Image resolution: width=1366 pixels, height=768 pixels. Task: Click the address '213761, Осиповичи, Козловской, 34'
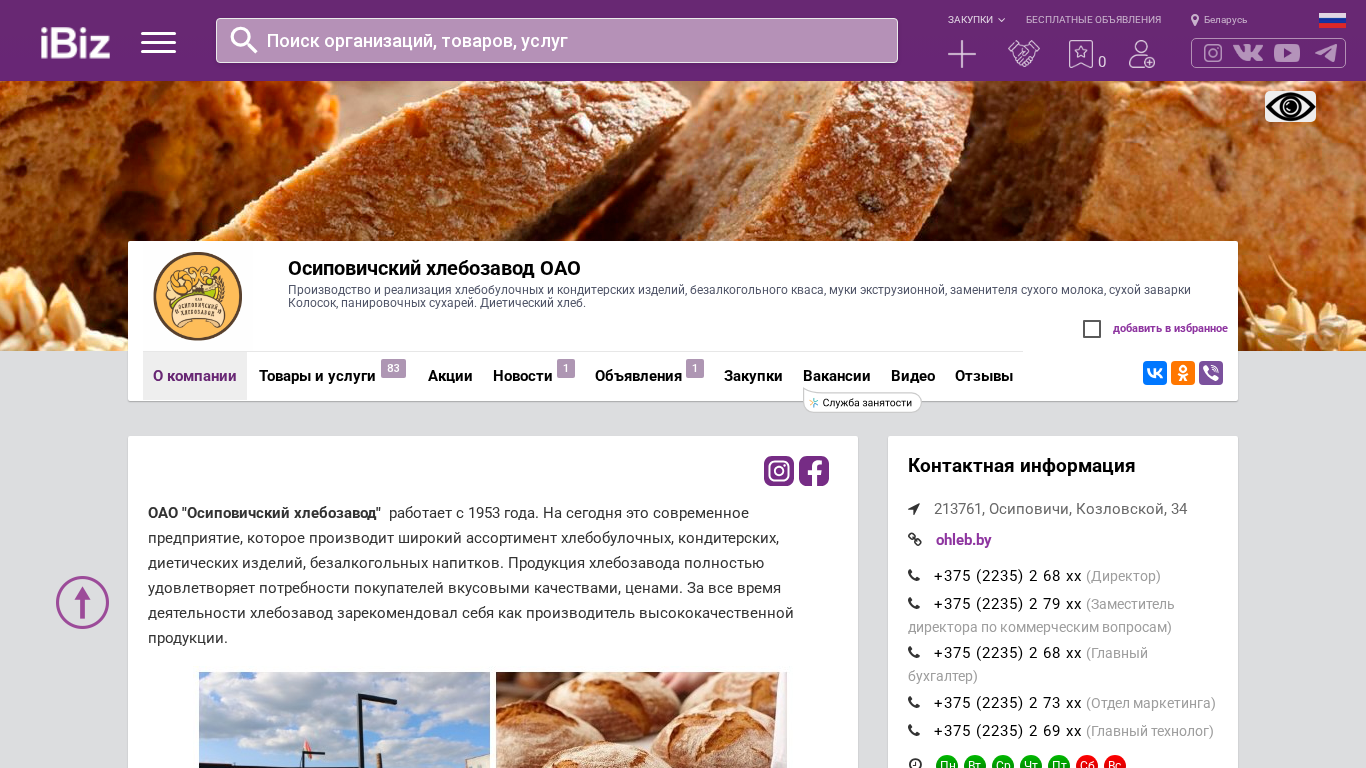click(x=1061, y=509)
